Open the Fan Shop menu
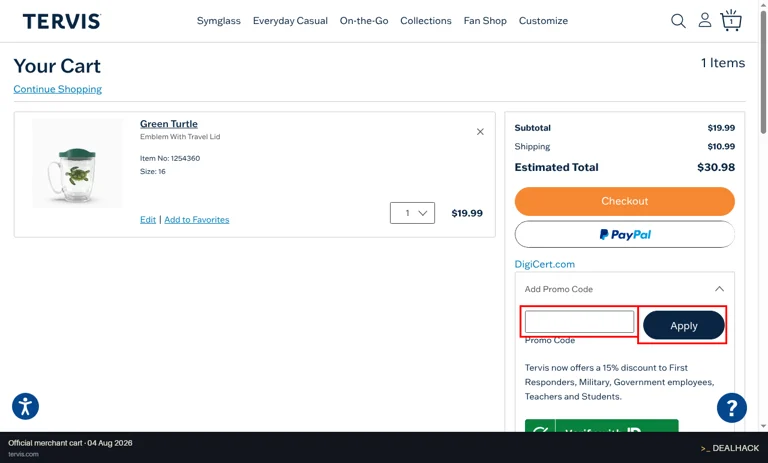The height and width of the screenshot is (463, 768). (x=485, y=21)
